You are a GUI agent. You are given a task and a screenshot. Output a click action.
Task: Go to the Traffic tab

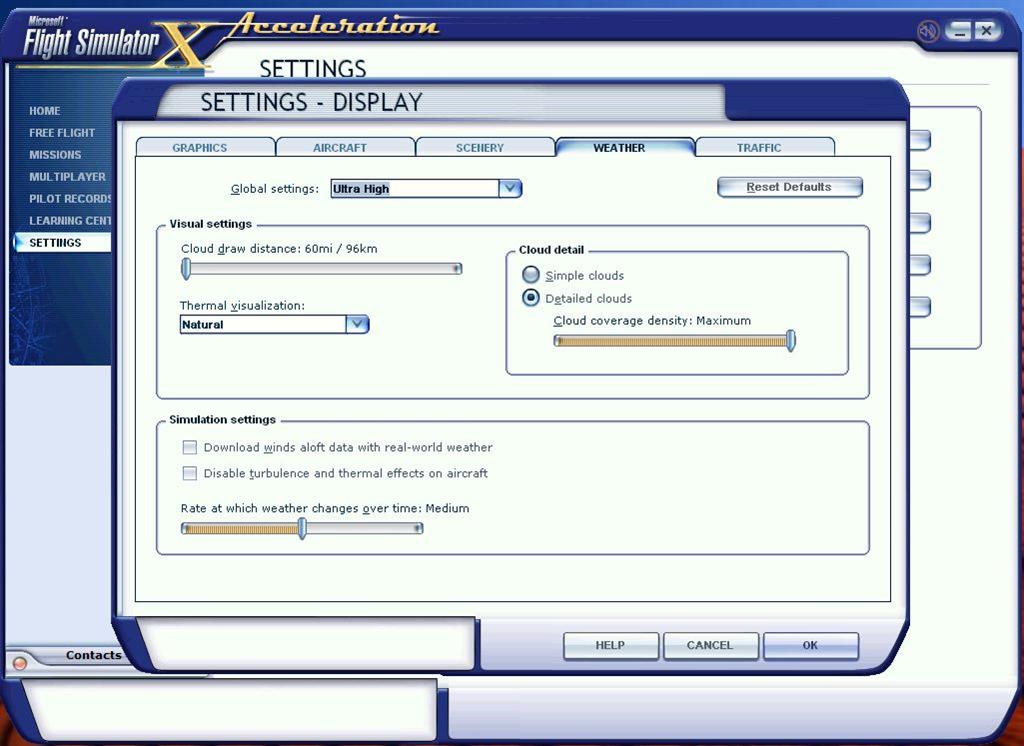[759, 148]
